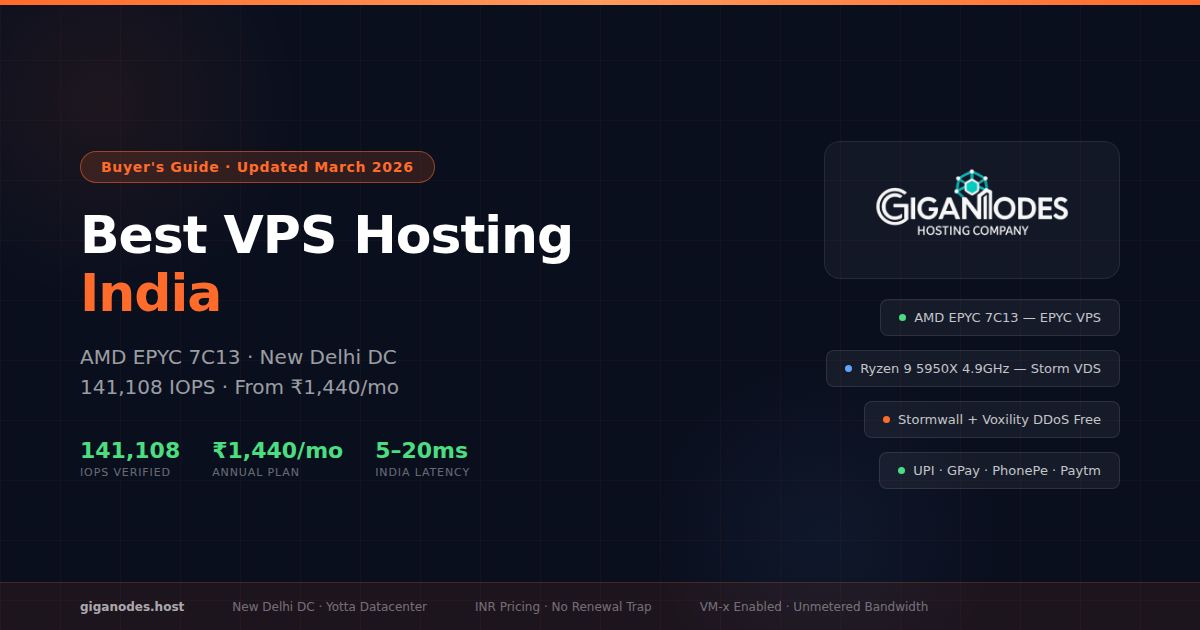Open the AMD EPYC 7C13 — EPYC VPS pill
Image resolution: width=1200 pixels, height=630 pixels.
coord(999,318)
